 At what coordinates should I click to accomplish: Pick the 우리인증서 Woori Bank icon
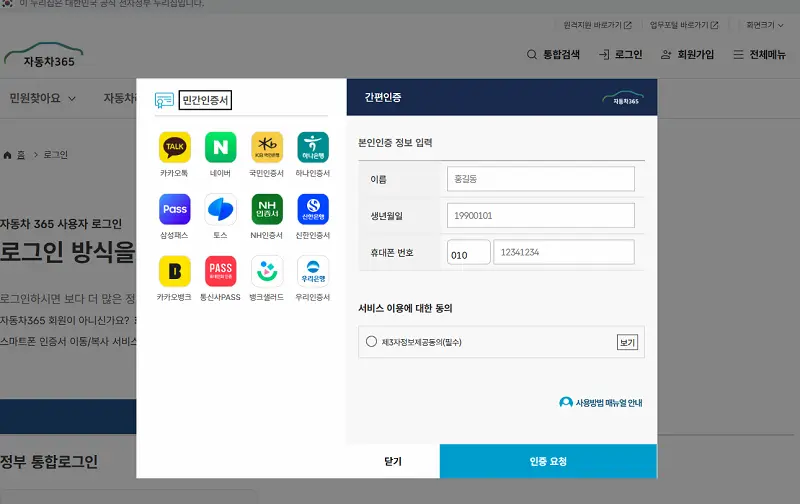coord(313,271)
